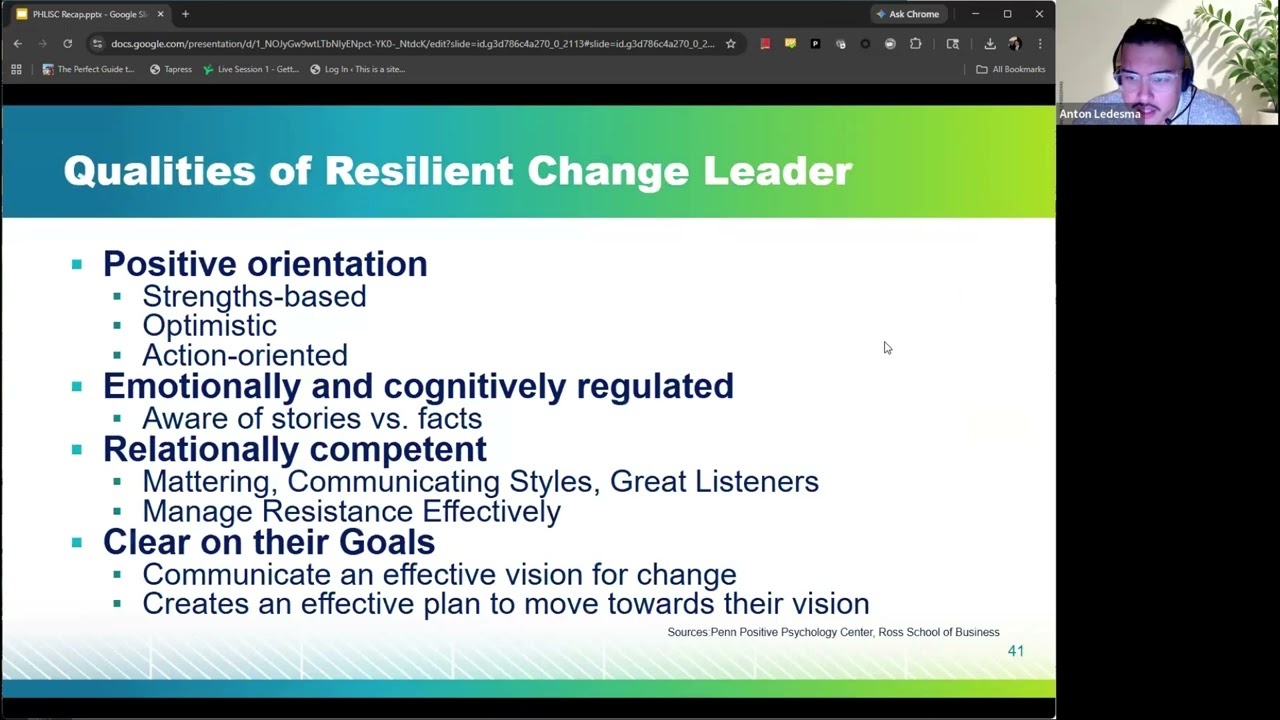Click 'Creates an effective plan' bullet
Image resolution: width=1280 pixels, height=720 pixels.
[505, 604]
